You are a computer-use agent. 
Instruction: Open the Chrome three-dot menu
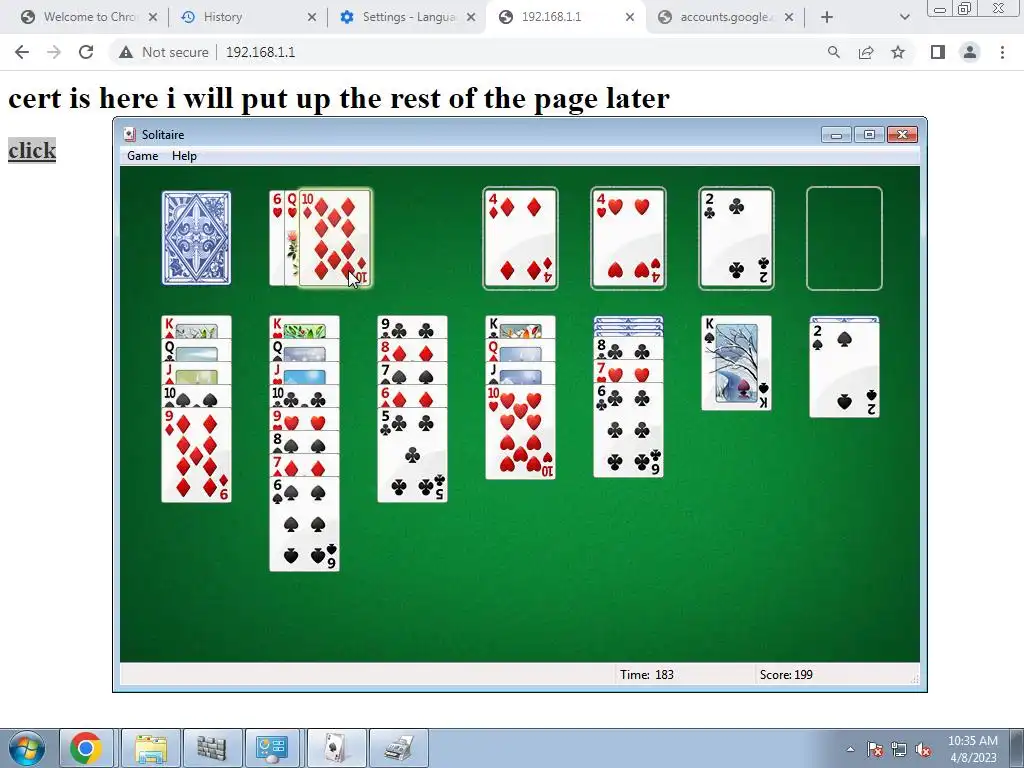coord(1002,52)
